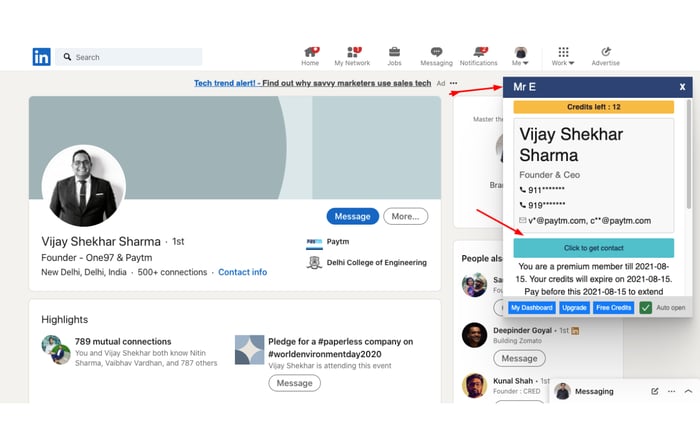
Task: Toggle the Auto open checkbox
Action: (x=646, y=308)
